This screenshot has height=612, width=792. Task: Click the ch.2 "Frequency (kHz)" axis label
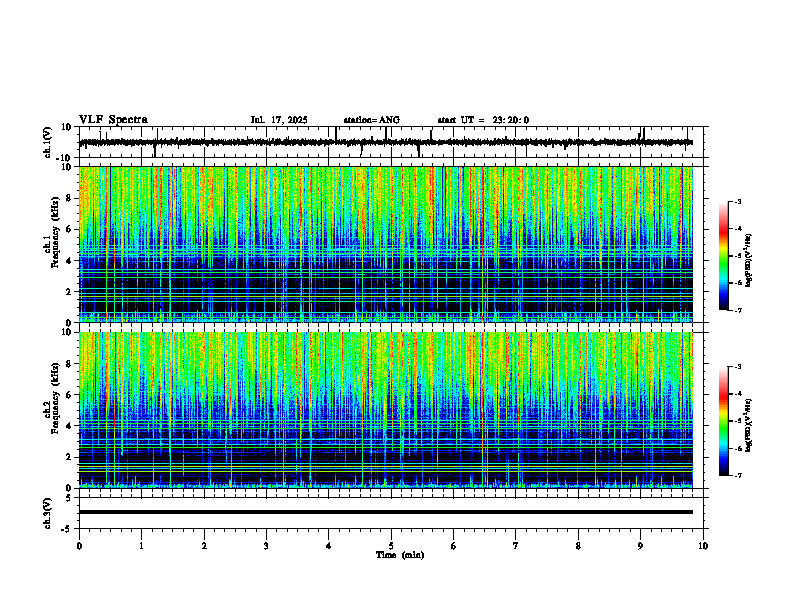pyautogui.click(x=55, y=399)
